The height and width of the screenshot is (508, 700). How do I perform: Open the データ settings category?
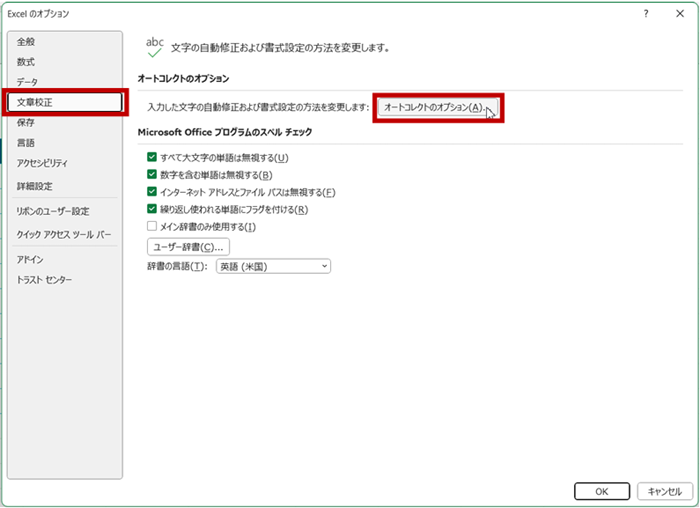(x=28, y=82)
